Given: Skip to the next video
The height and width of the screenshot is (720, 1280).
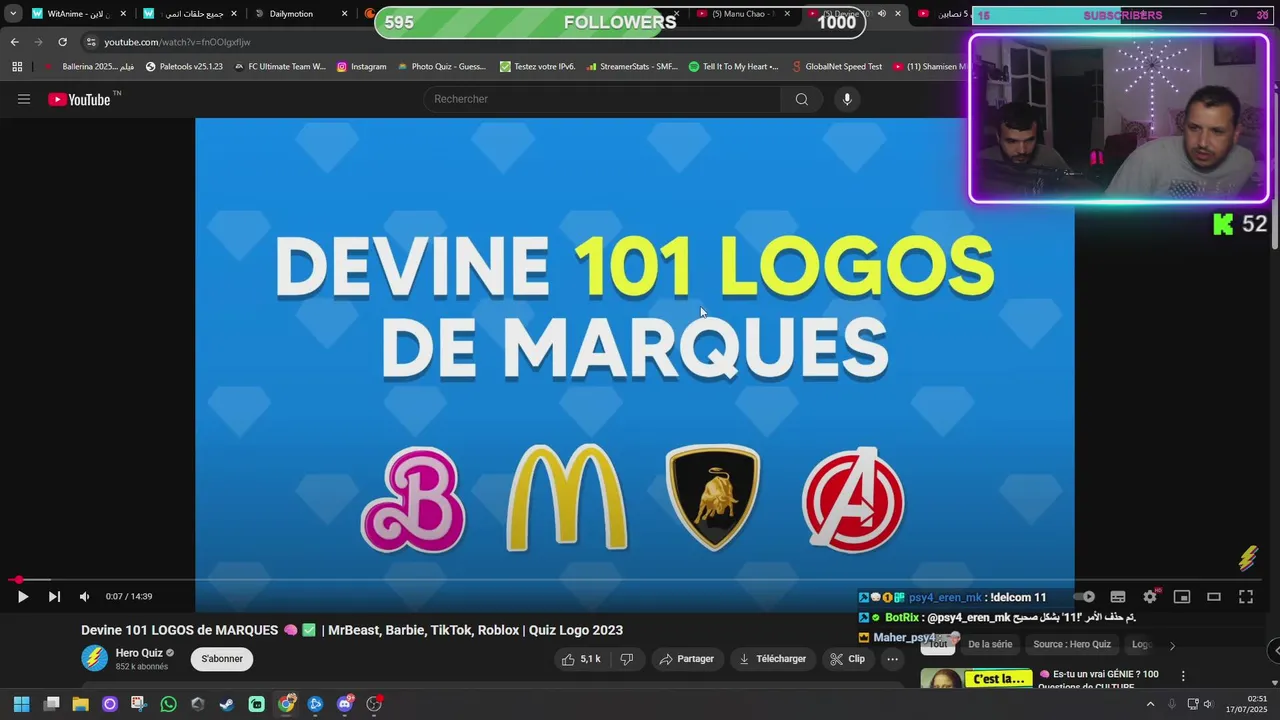Looking at the screenshot, I should (x=54, y=597).
